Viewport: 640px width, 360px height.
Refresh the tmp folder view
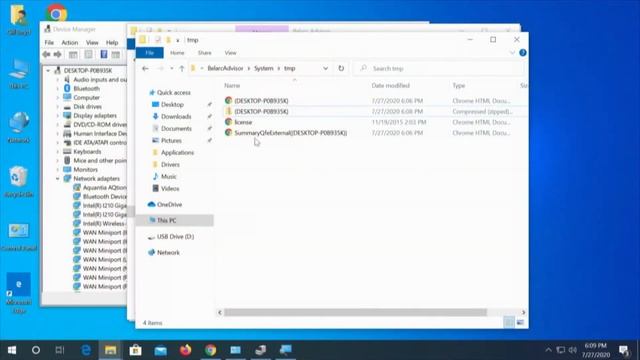pyautogui.click(x=341, y=68)
